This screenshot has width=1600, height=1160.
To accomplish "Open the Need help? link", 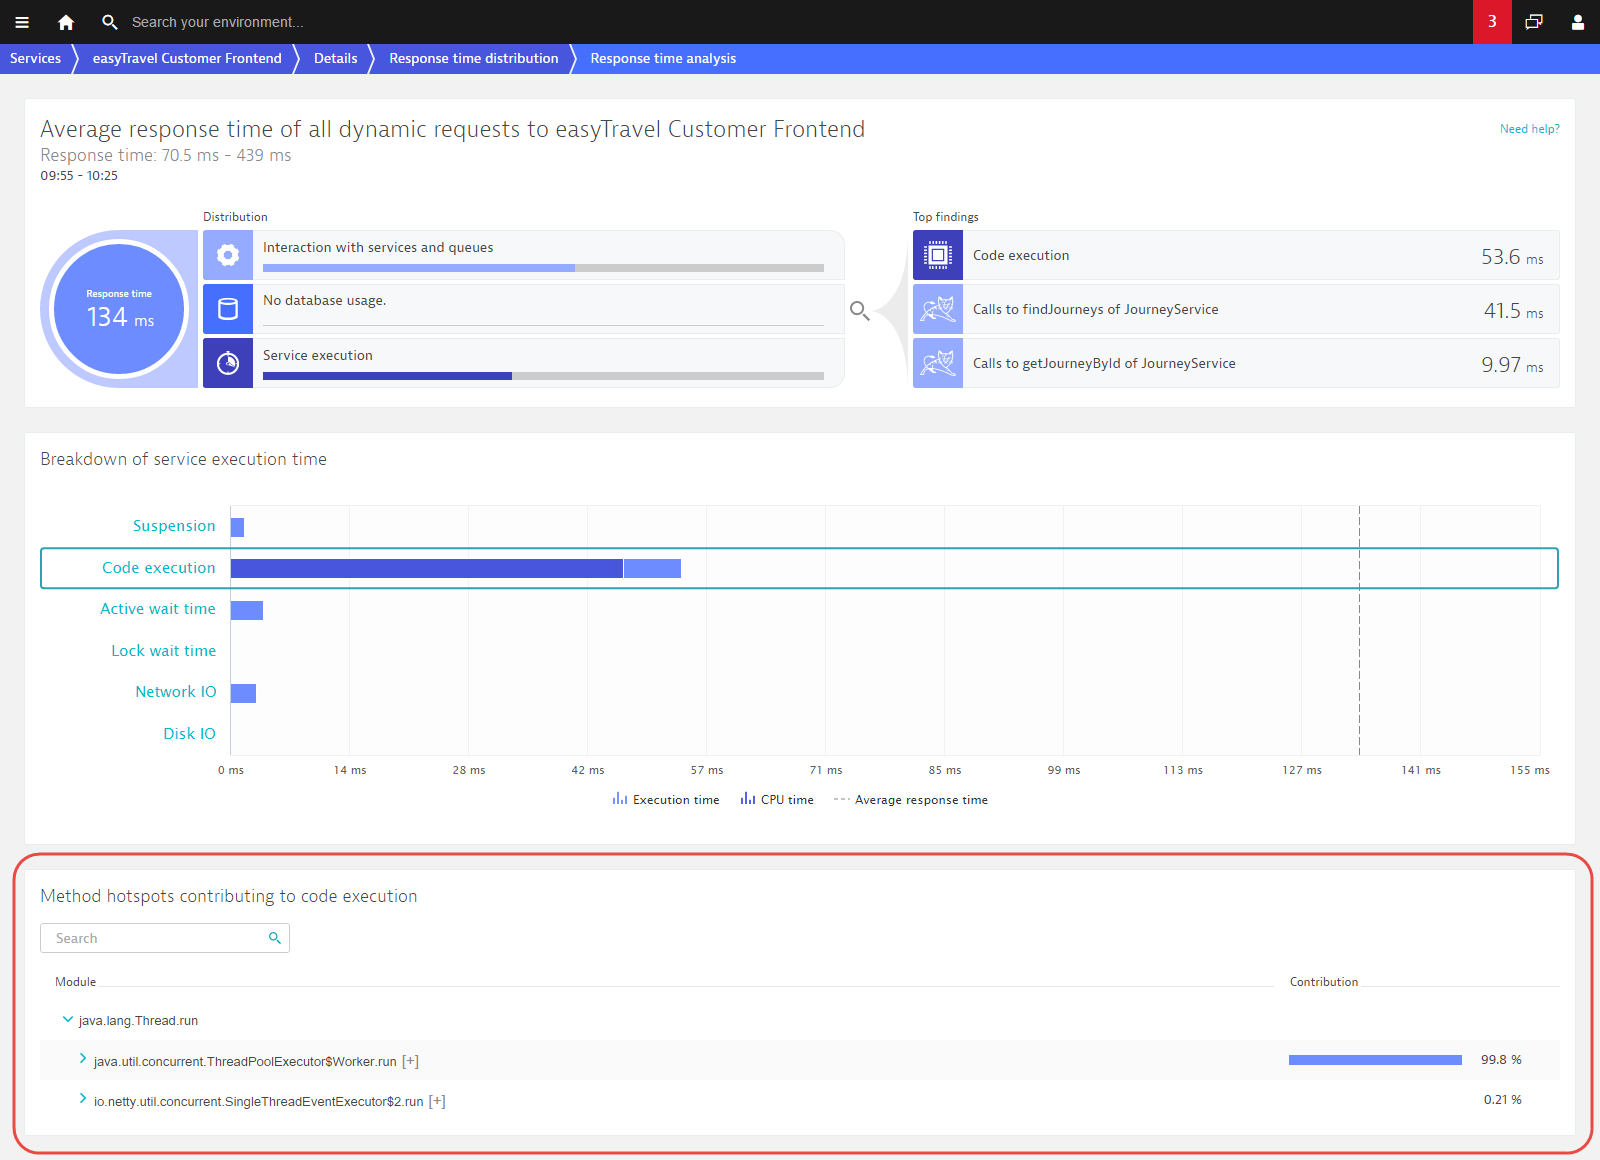I will 1529,129.
